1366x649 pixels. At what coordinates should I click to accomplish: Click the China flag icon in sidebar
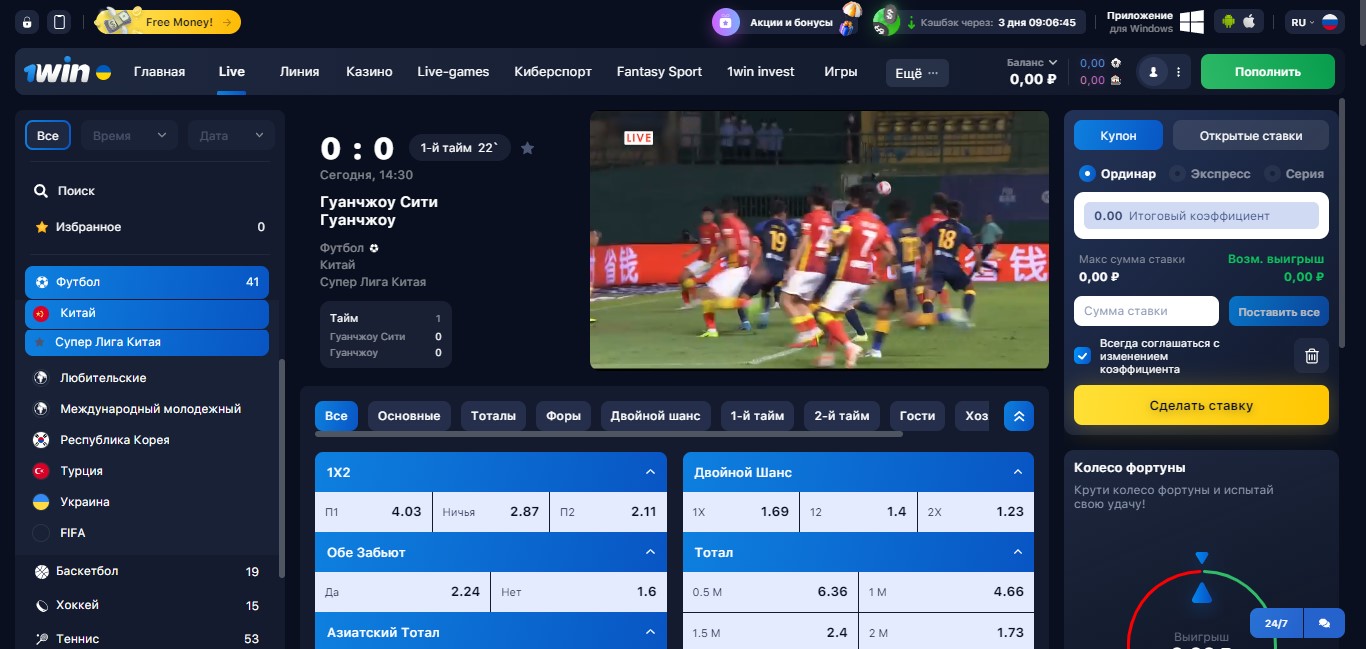[x=41, y=313]
